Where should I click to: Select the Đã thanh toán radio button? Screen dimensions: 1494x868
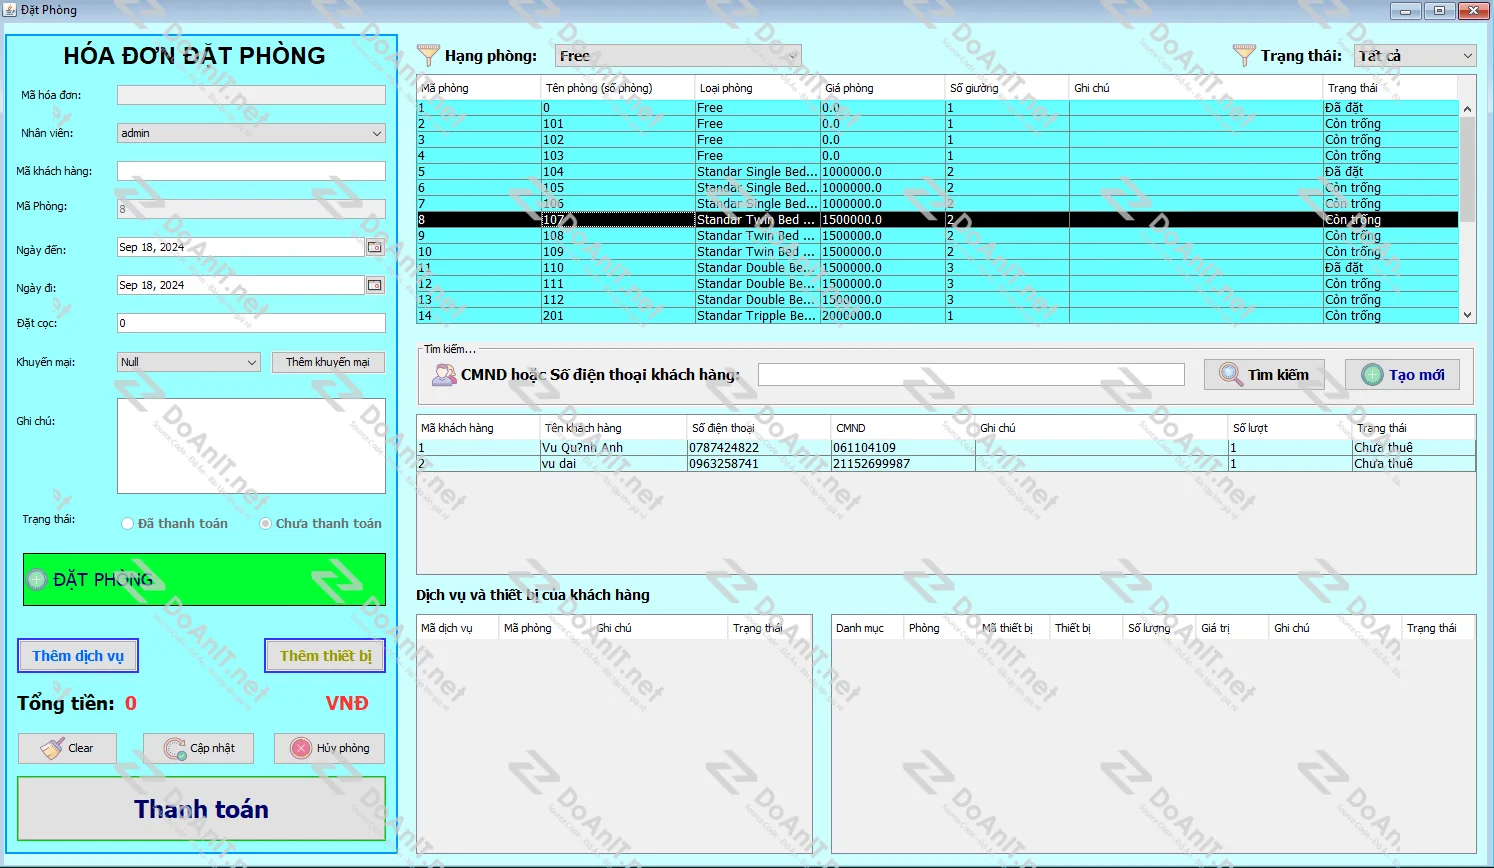coord(128,523)
